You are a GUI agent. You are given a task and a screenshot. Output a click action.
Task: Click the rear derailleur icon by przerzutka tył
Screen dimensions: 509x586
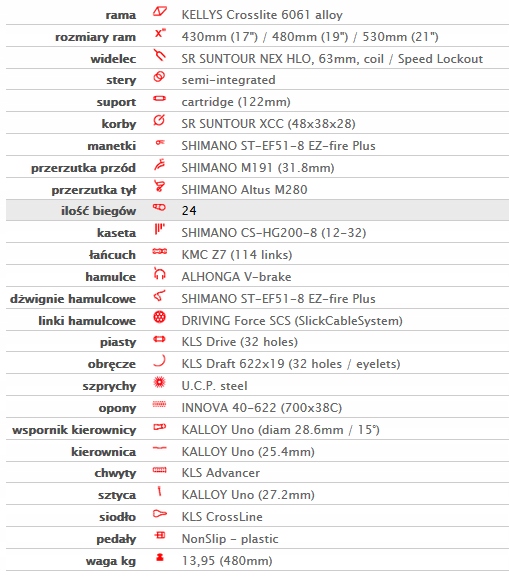[x=160, y=186]
